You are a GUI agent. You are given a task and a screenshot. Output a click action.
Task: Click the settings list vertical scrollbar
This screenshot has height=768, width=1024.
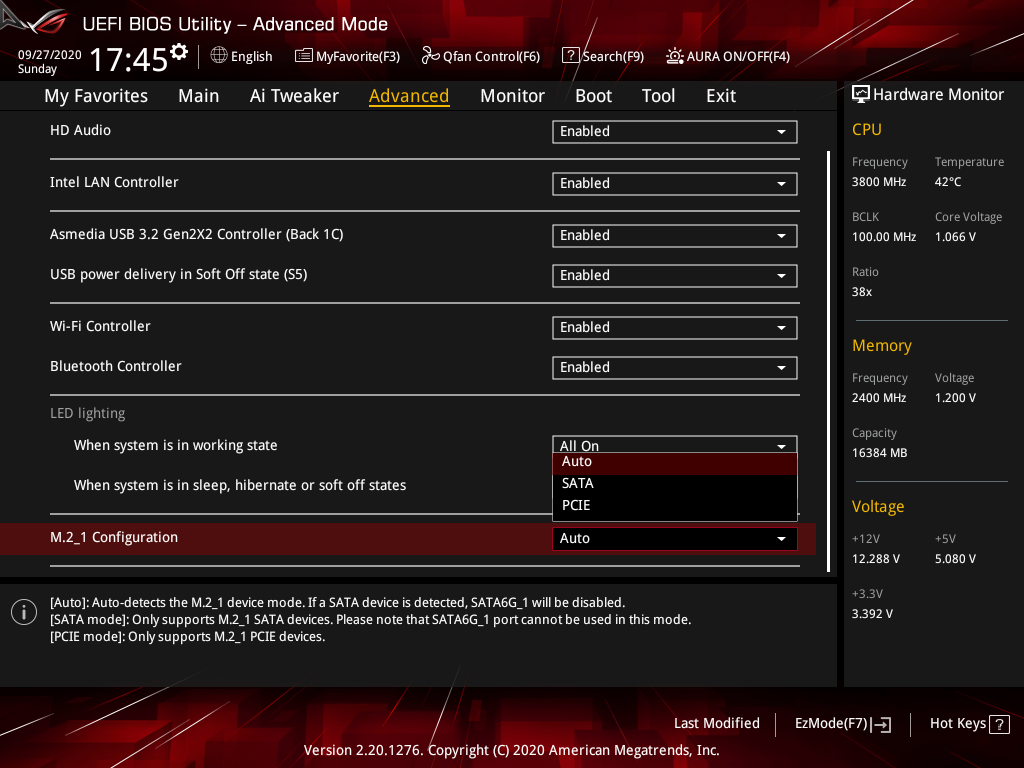tap(828, 361)
